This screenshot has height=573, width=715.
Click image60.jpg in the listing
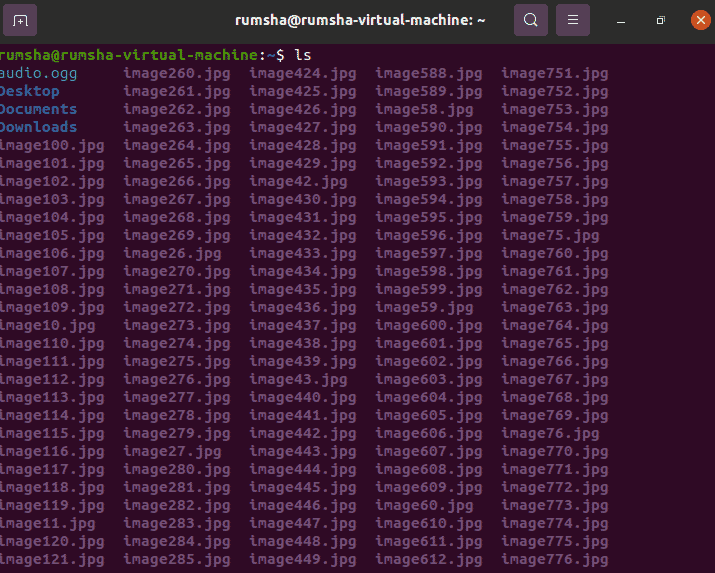425,506
